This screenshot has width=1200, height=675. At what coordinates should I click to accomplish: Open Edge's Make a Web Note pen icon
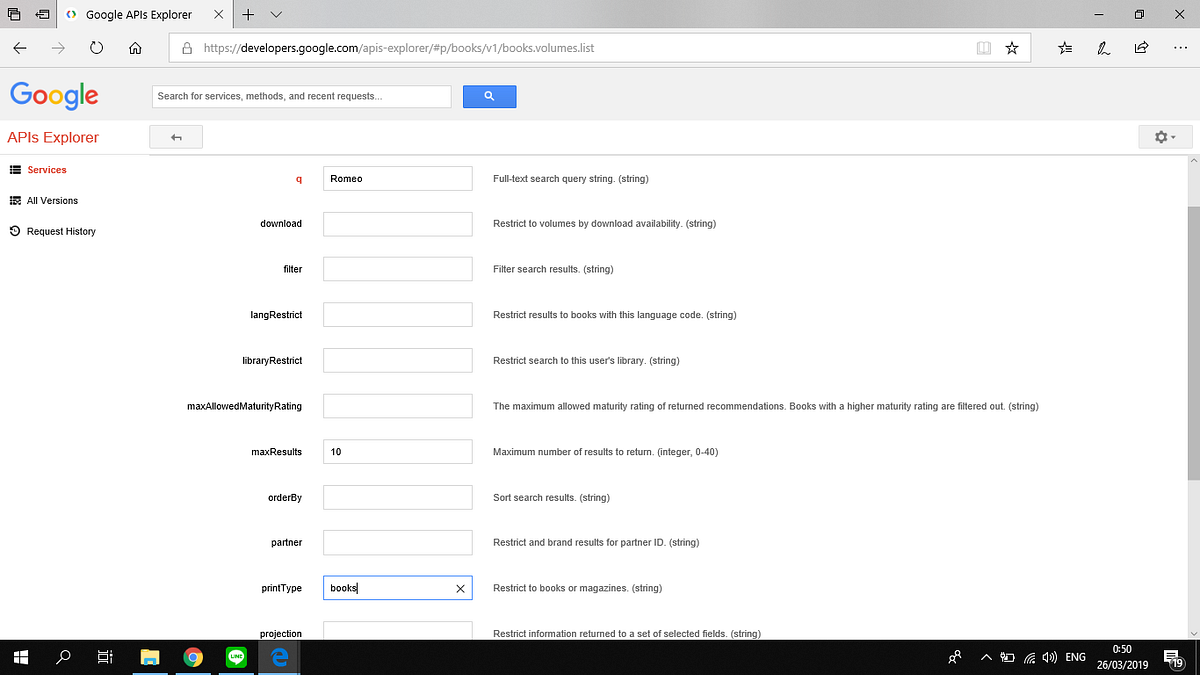point(1103,46)
